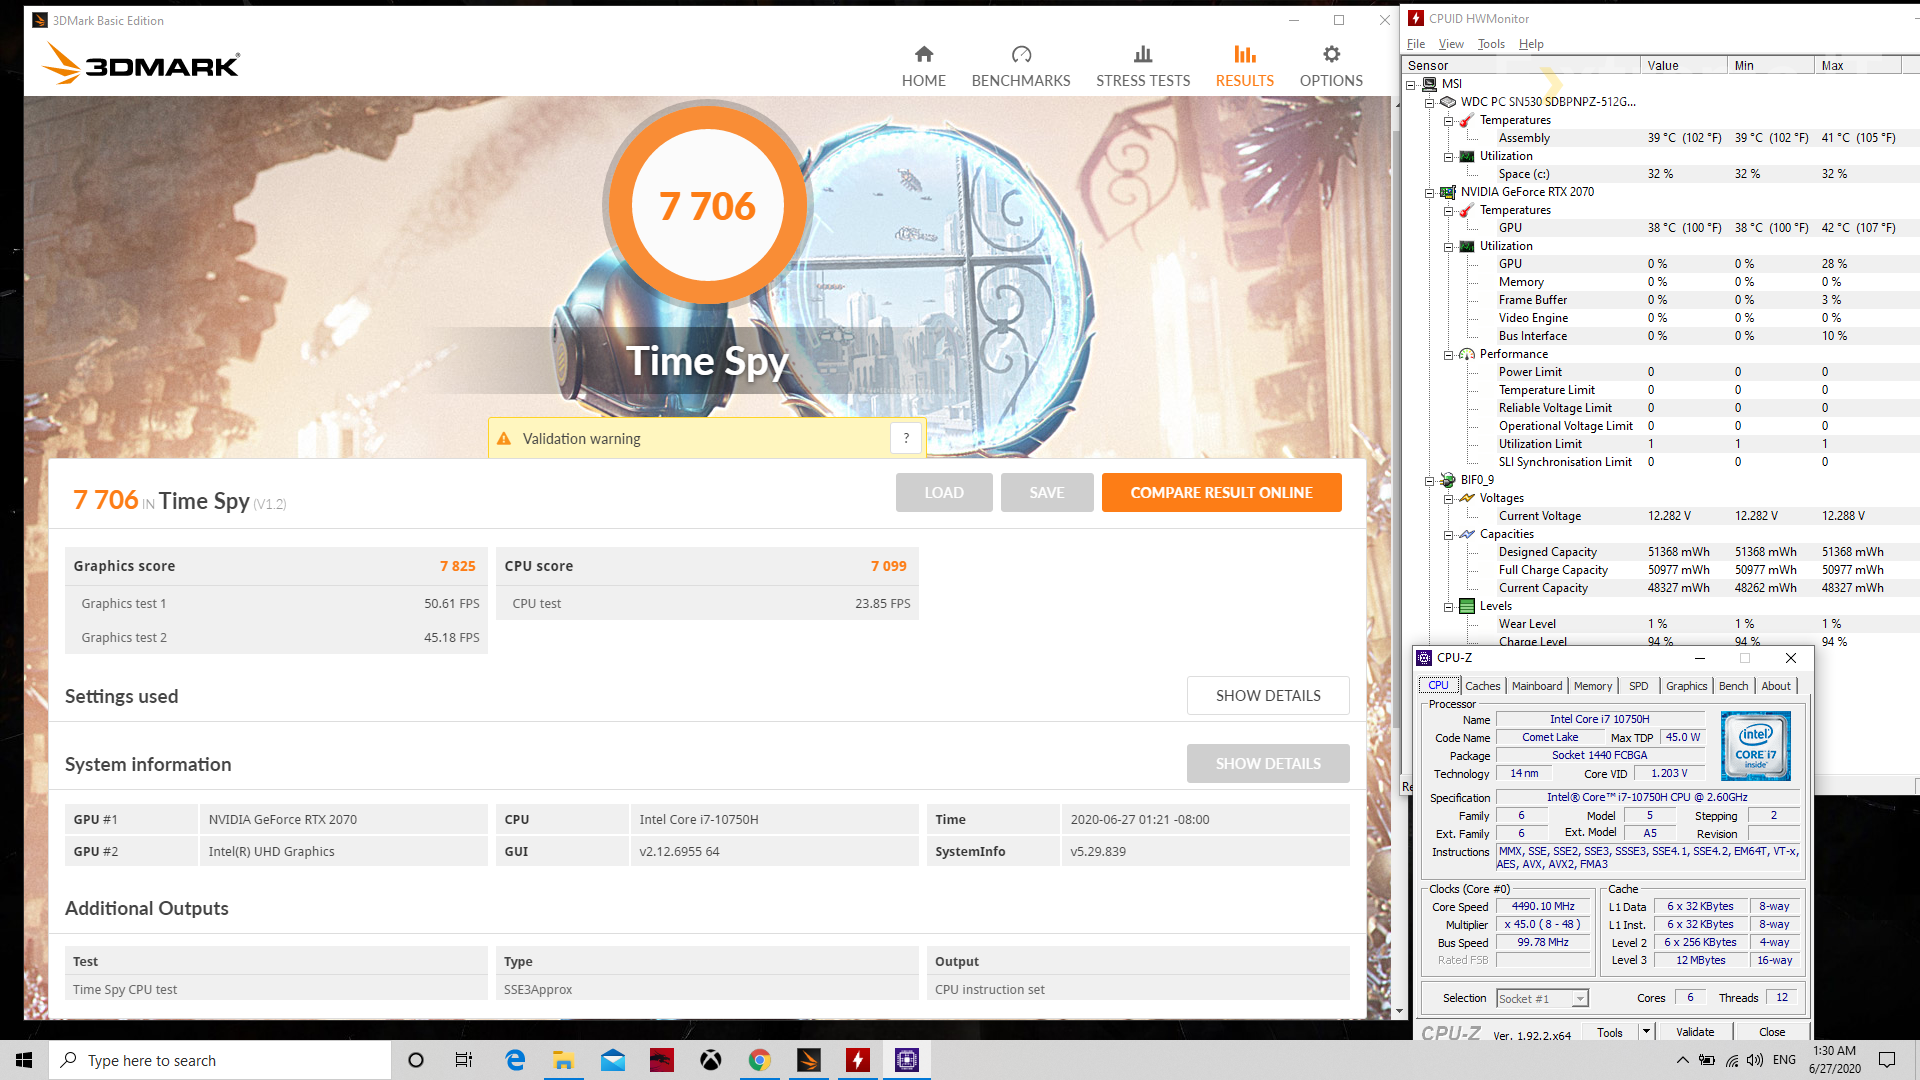The image size is (1920, 1080).
Task: Open volume control in system tray
Action: coord(1755,1060)
